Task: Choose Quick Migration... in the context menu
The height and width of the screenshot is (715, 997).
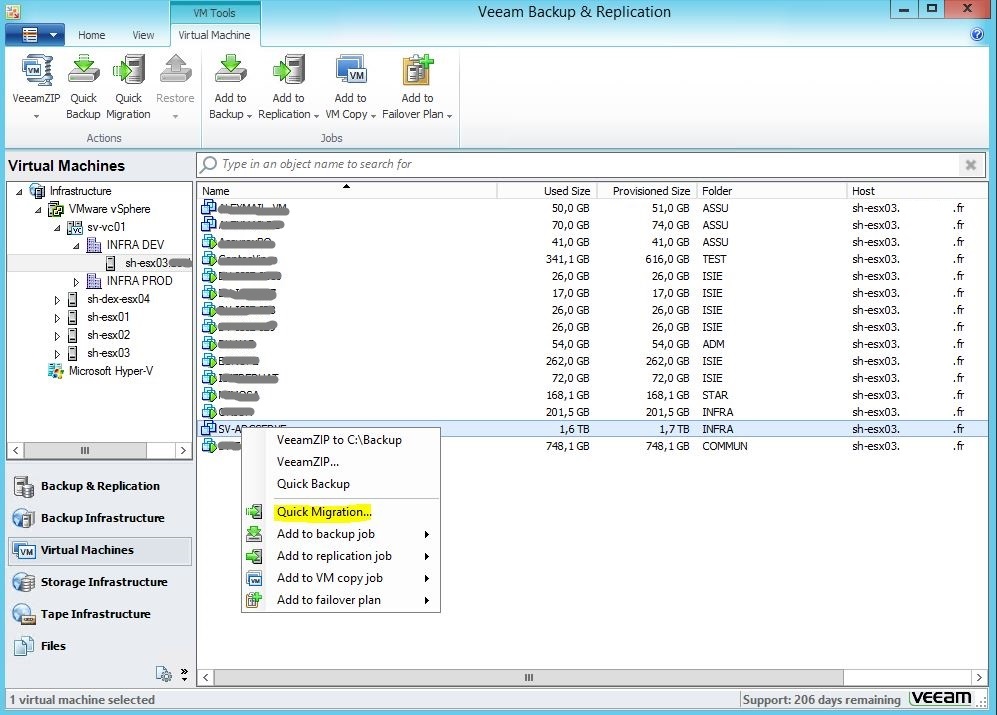Action: [x=341, y=511]
